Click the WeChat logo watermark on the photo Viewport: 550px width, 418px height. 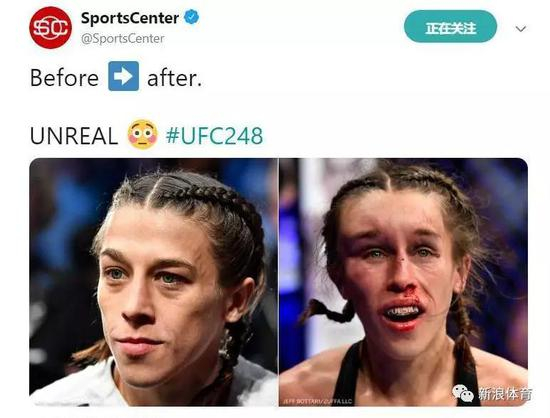point(463,393)
